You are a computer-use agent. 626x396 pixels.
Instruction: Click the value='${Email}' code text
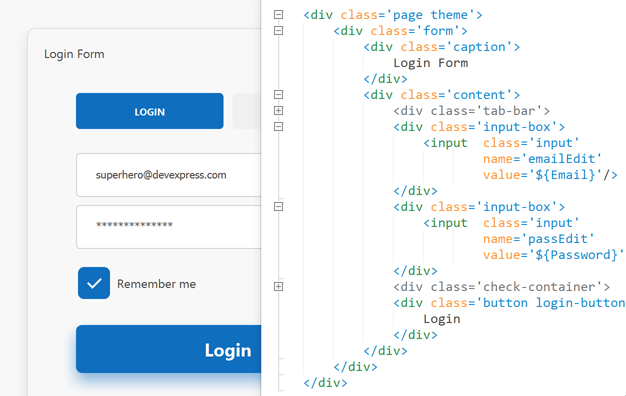point(550,175)
